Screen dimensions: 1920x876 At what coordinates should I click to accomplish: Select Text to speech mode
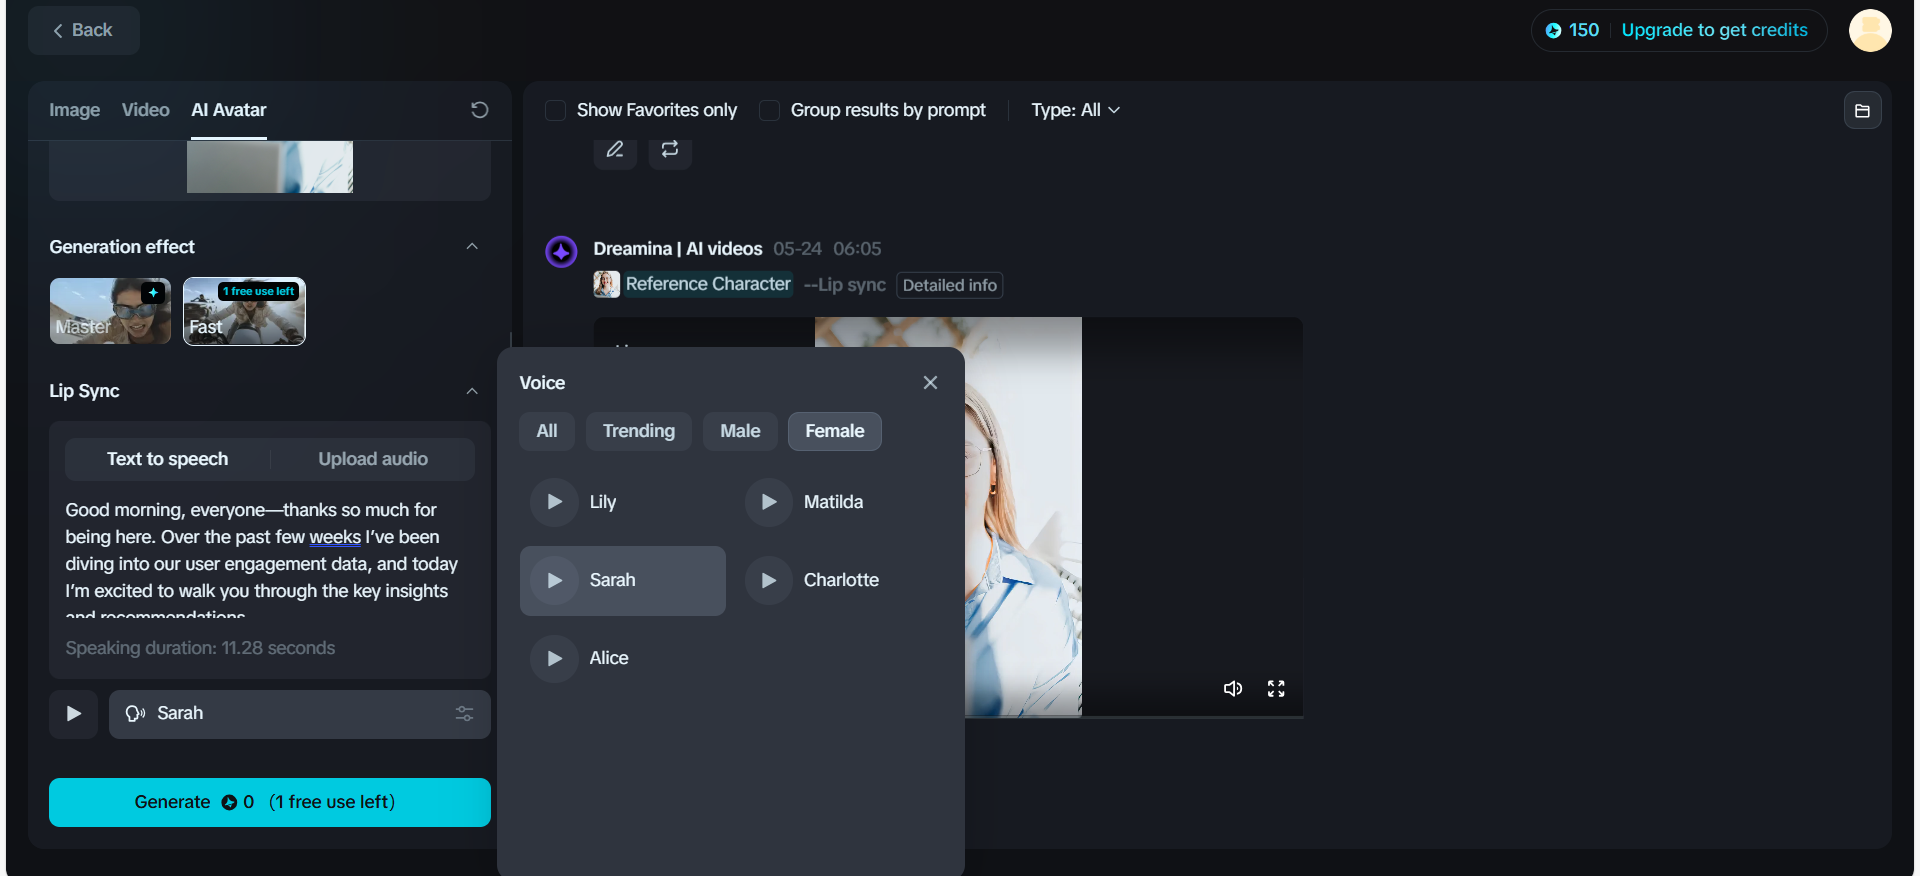tap(167, 459)
